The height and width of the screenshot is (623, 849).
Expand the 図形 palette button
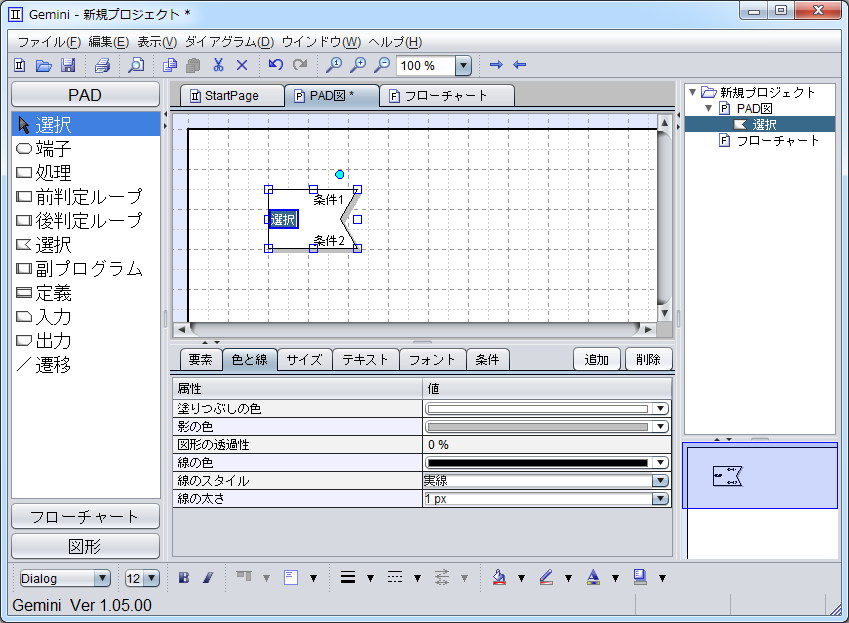pos(86,546)
